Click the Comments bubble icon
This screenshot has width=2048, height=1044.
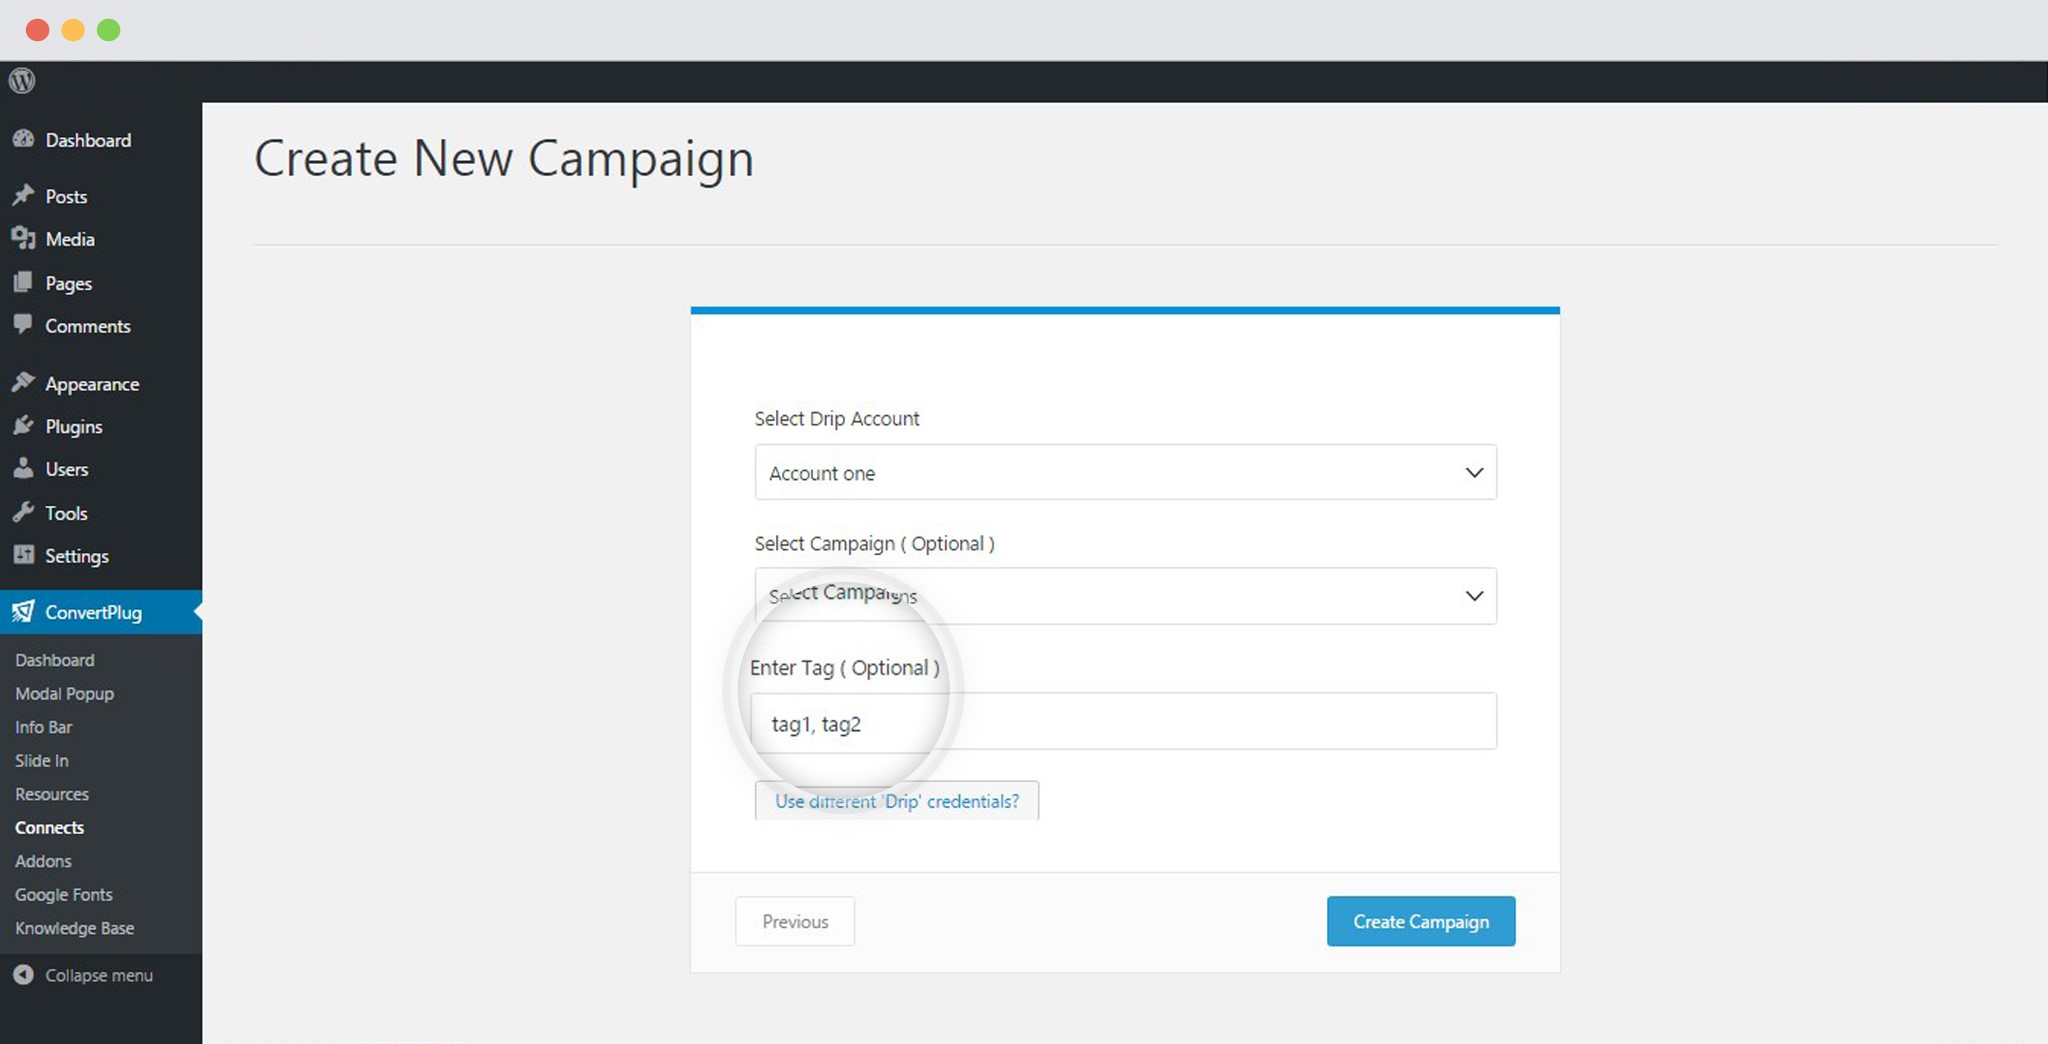(x=23, y=324)
